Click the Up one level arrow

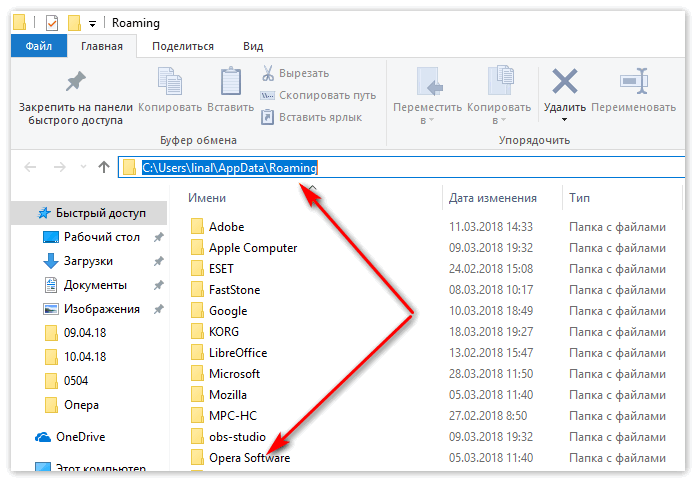tap(104, 167)
